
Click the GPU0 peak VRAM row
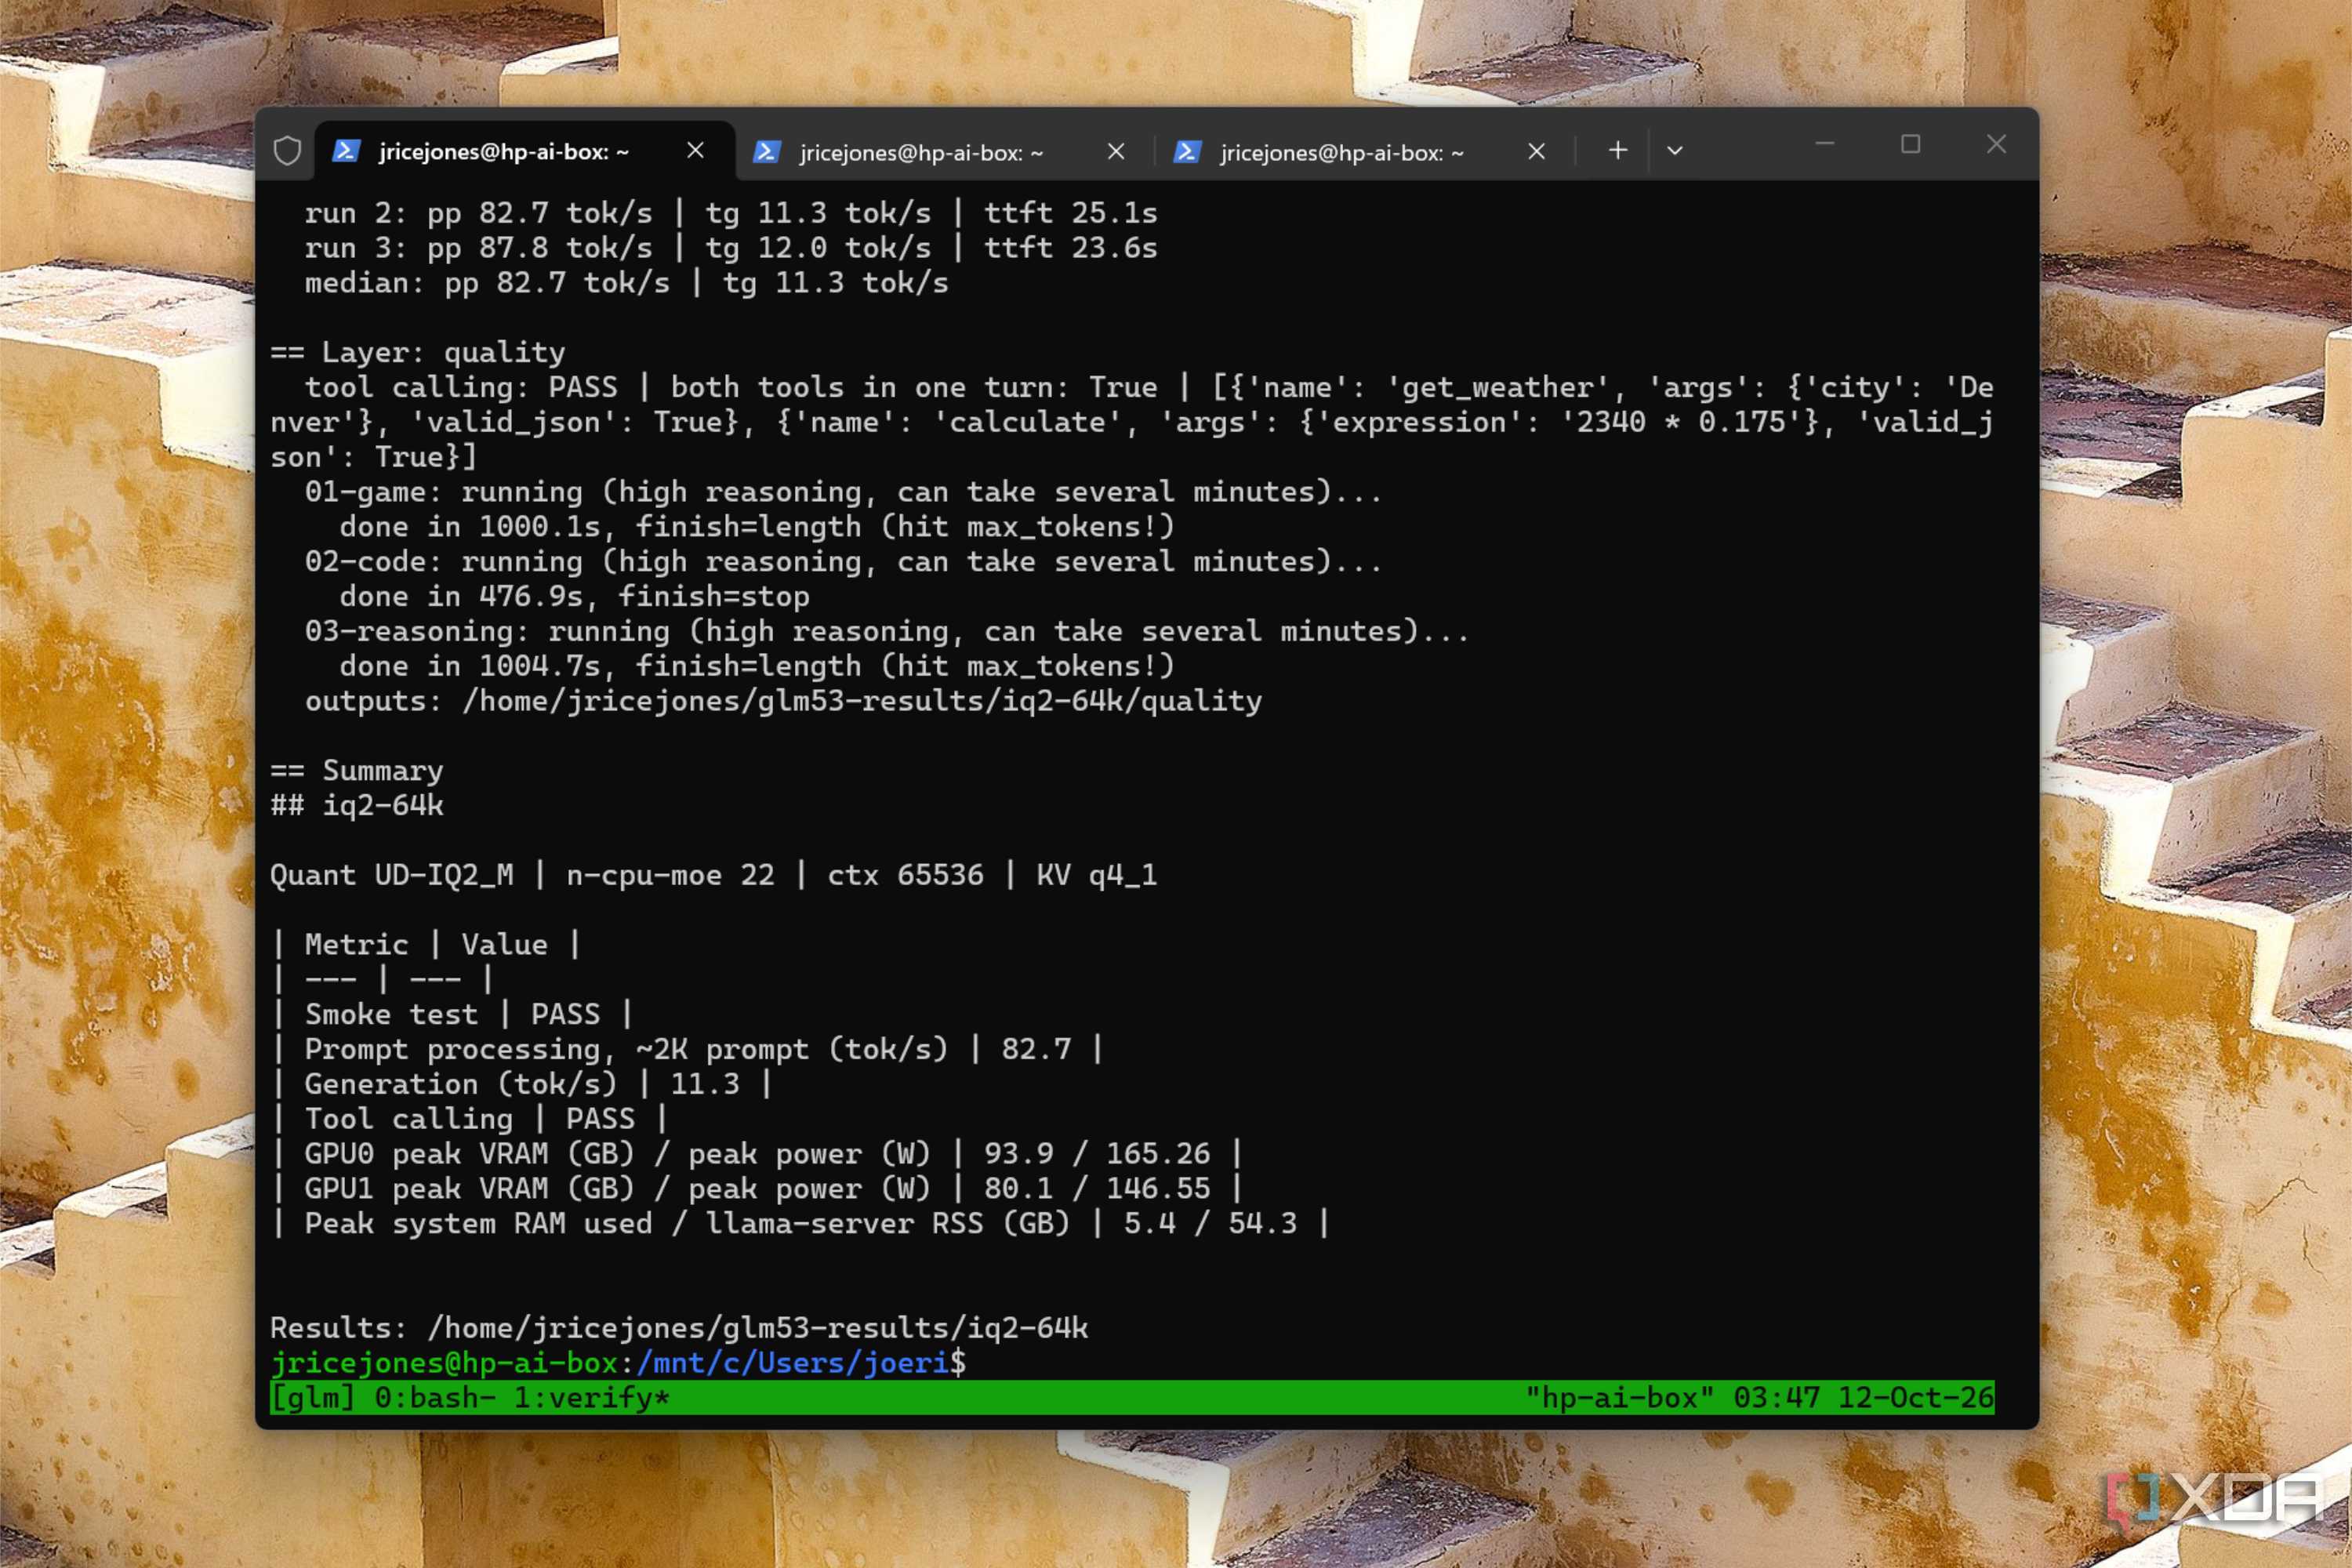758,1155
